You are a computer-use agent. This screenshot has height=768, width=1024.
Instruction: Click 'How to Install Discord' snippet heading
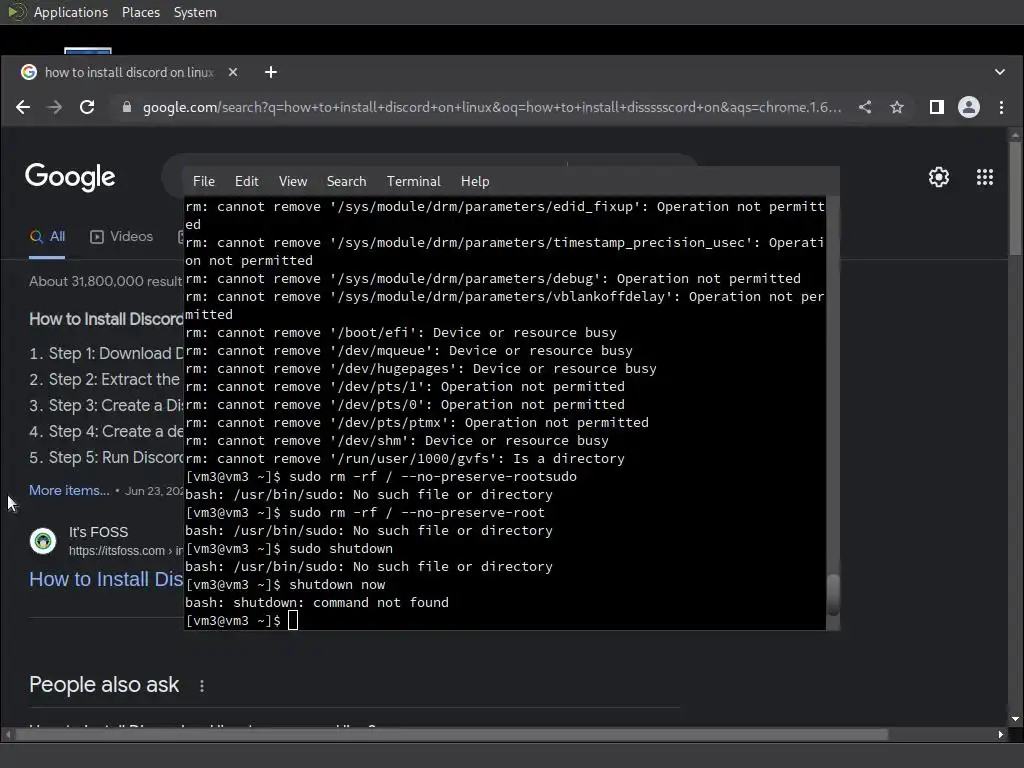pos(106,319)
